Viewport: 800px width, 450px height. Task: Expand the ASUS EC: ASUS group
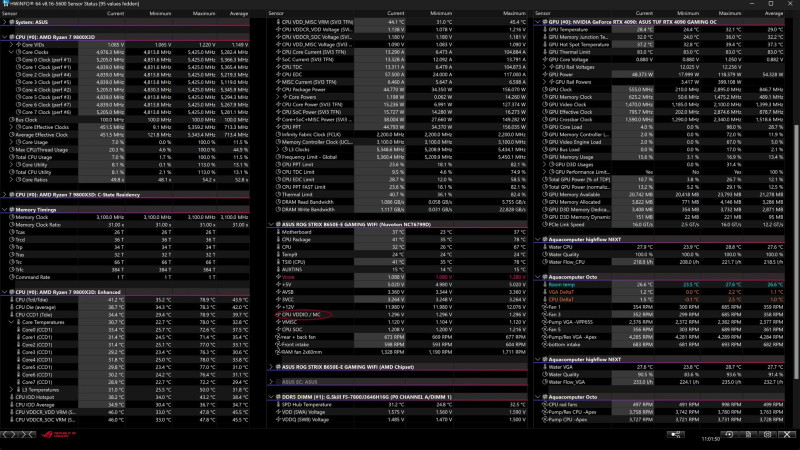coord(271,382)
